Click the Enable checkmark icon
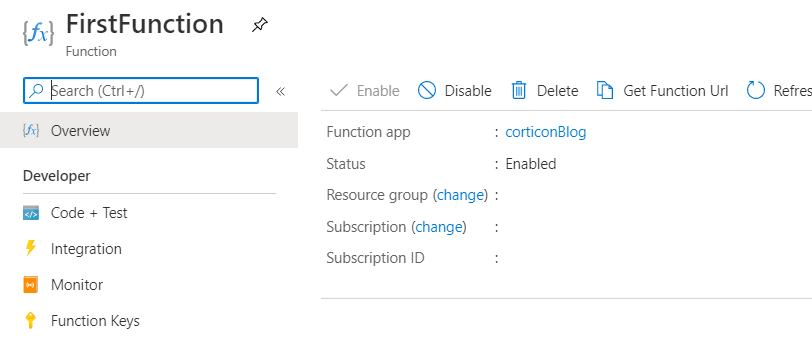The height and width of the screenshot is (362, 812). pos(339,91)
